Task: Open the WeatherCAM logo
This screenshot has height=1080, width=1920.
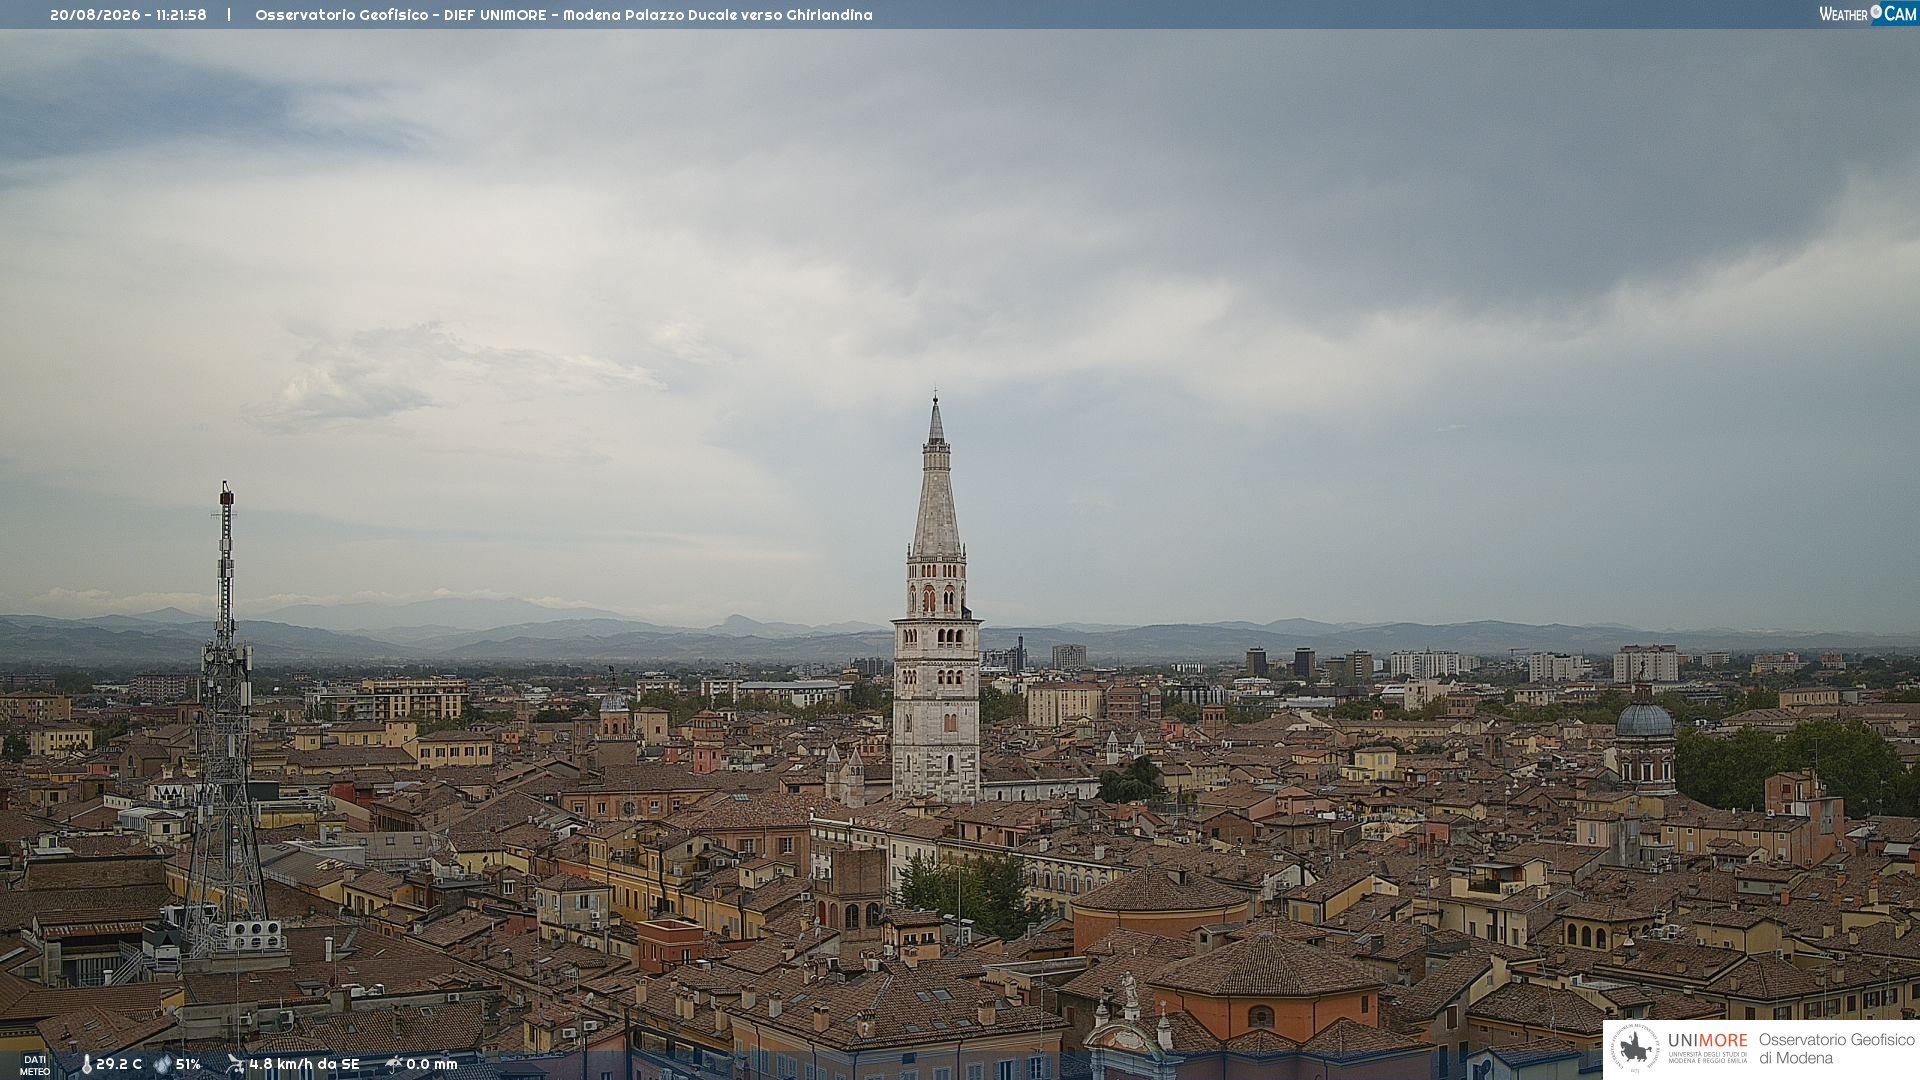Action: click(1868, 13)
